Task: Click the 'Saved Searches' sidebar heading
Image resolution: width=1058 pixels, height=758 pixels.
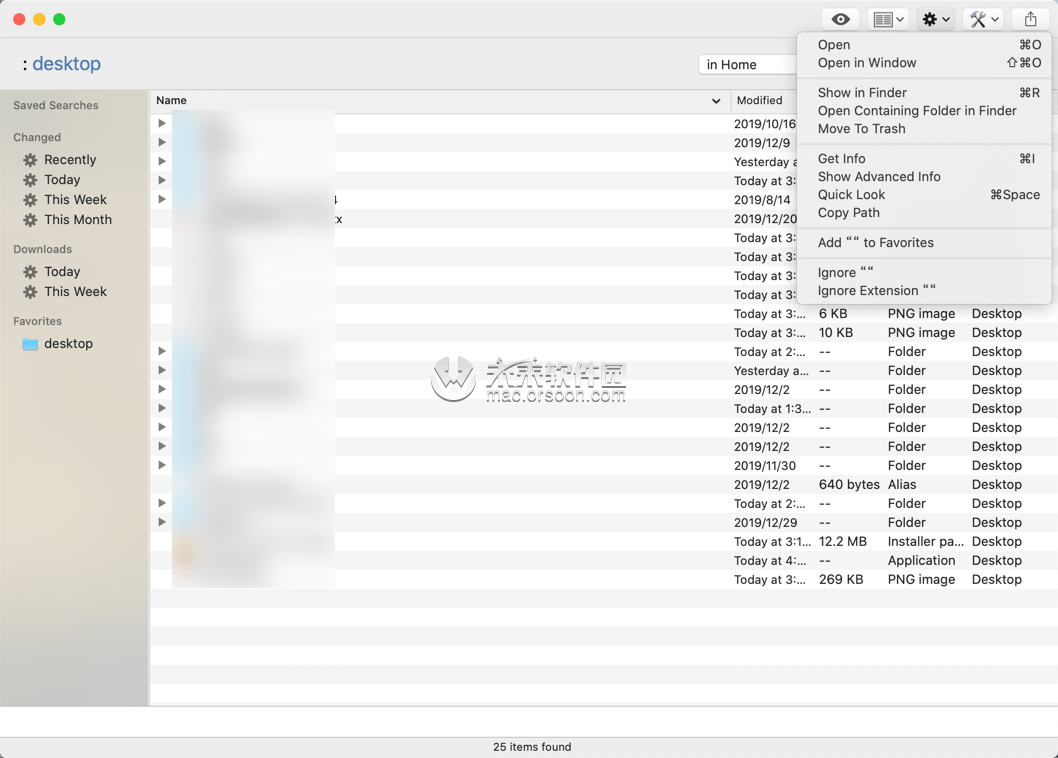Action: pyautogui.click(x=55, y=105)
